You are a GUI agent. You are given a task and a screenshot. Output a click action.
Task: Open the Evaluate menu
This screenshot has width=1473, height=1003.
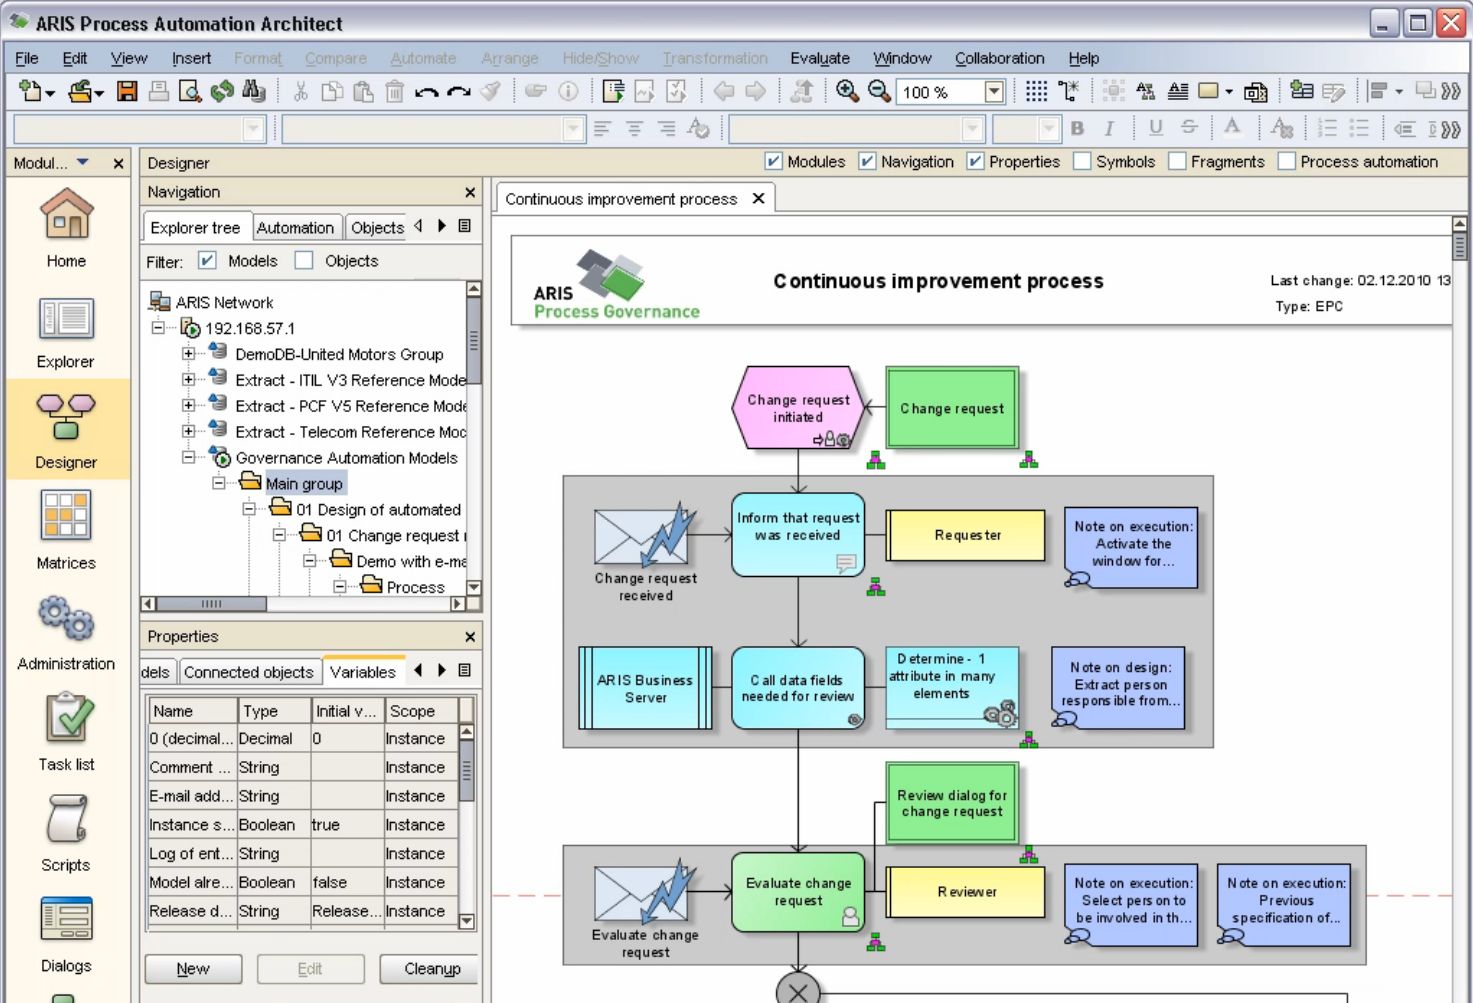click(820, 58)
